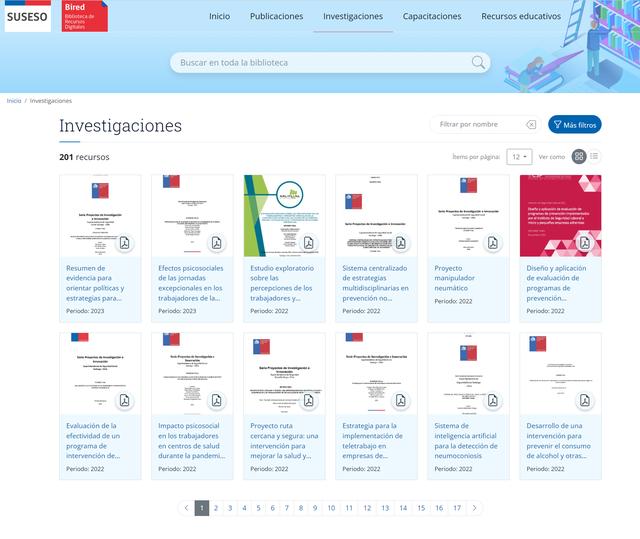Viewport: 640px width, 539px height.
Task: Open the Publicaciones menu item
Action: coord(276,17)
